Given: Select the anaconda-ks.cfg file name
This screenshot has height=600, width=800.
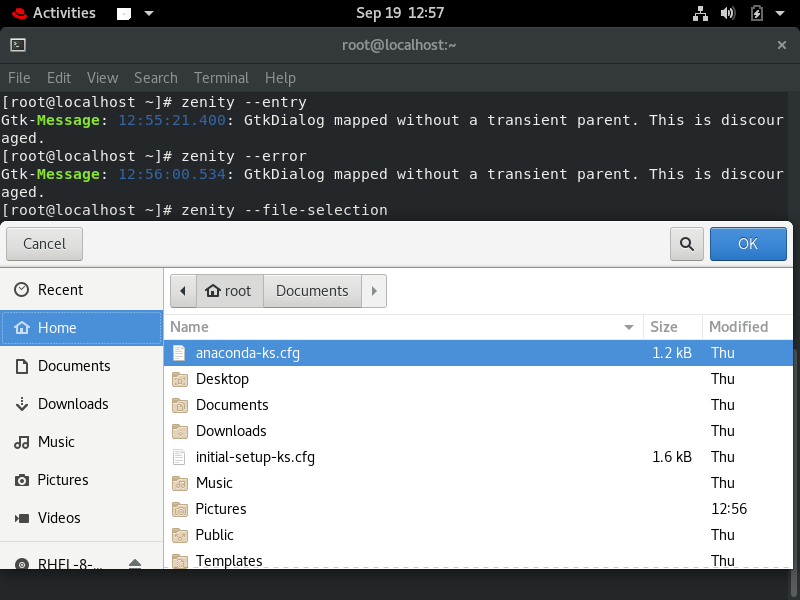Looking at the screenshot, I should pyautogui.click(x=247, y=353).
